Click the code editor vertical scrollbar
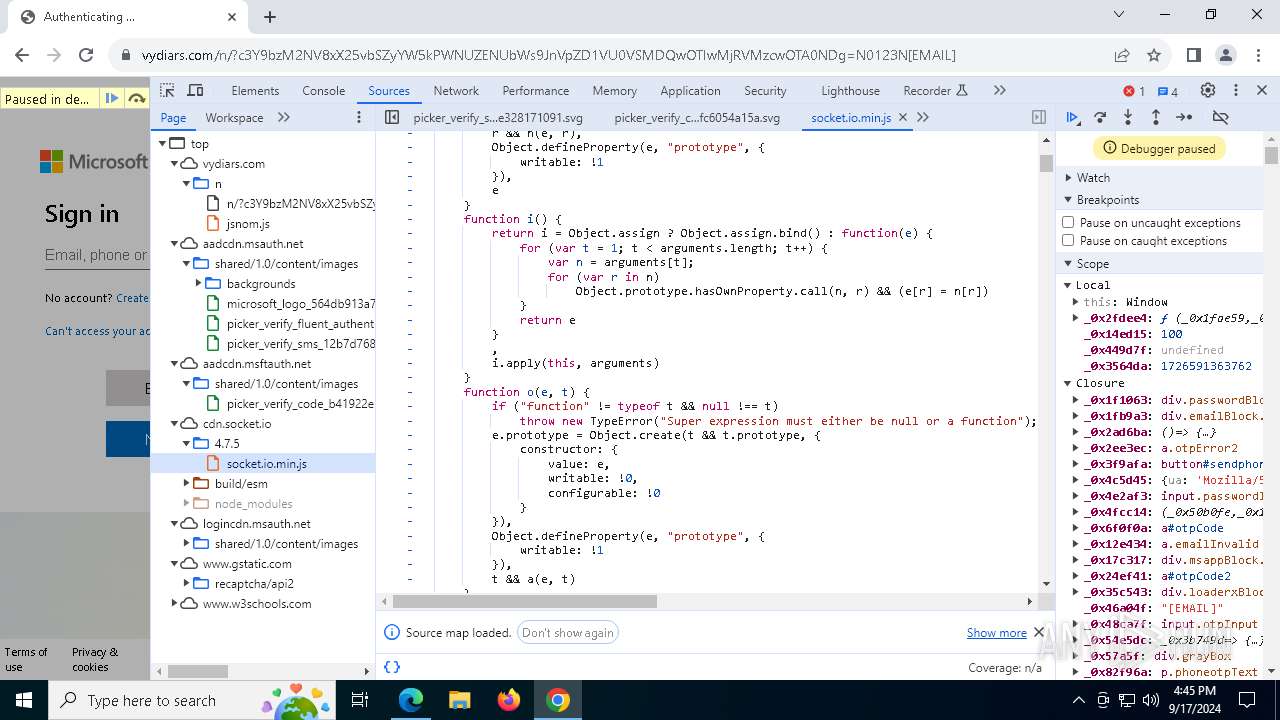Image resolution: width=1280 pixels, height=720 pixels. pos(1046,163)
